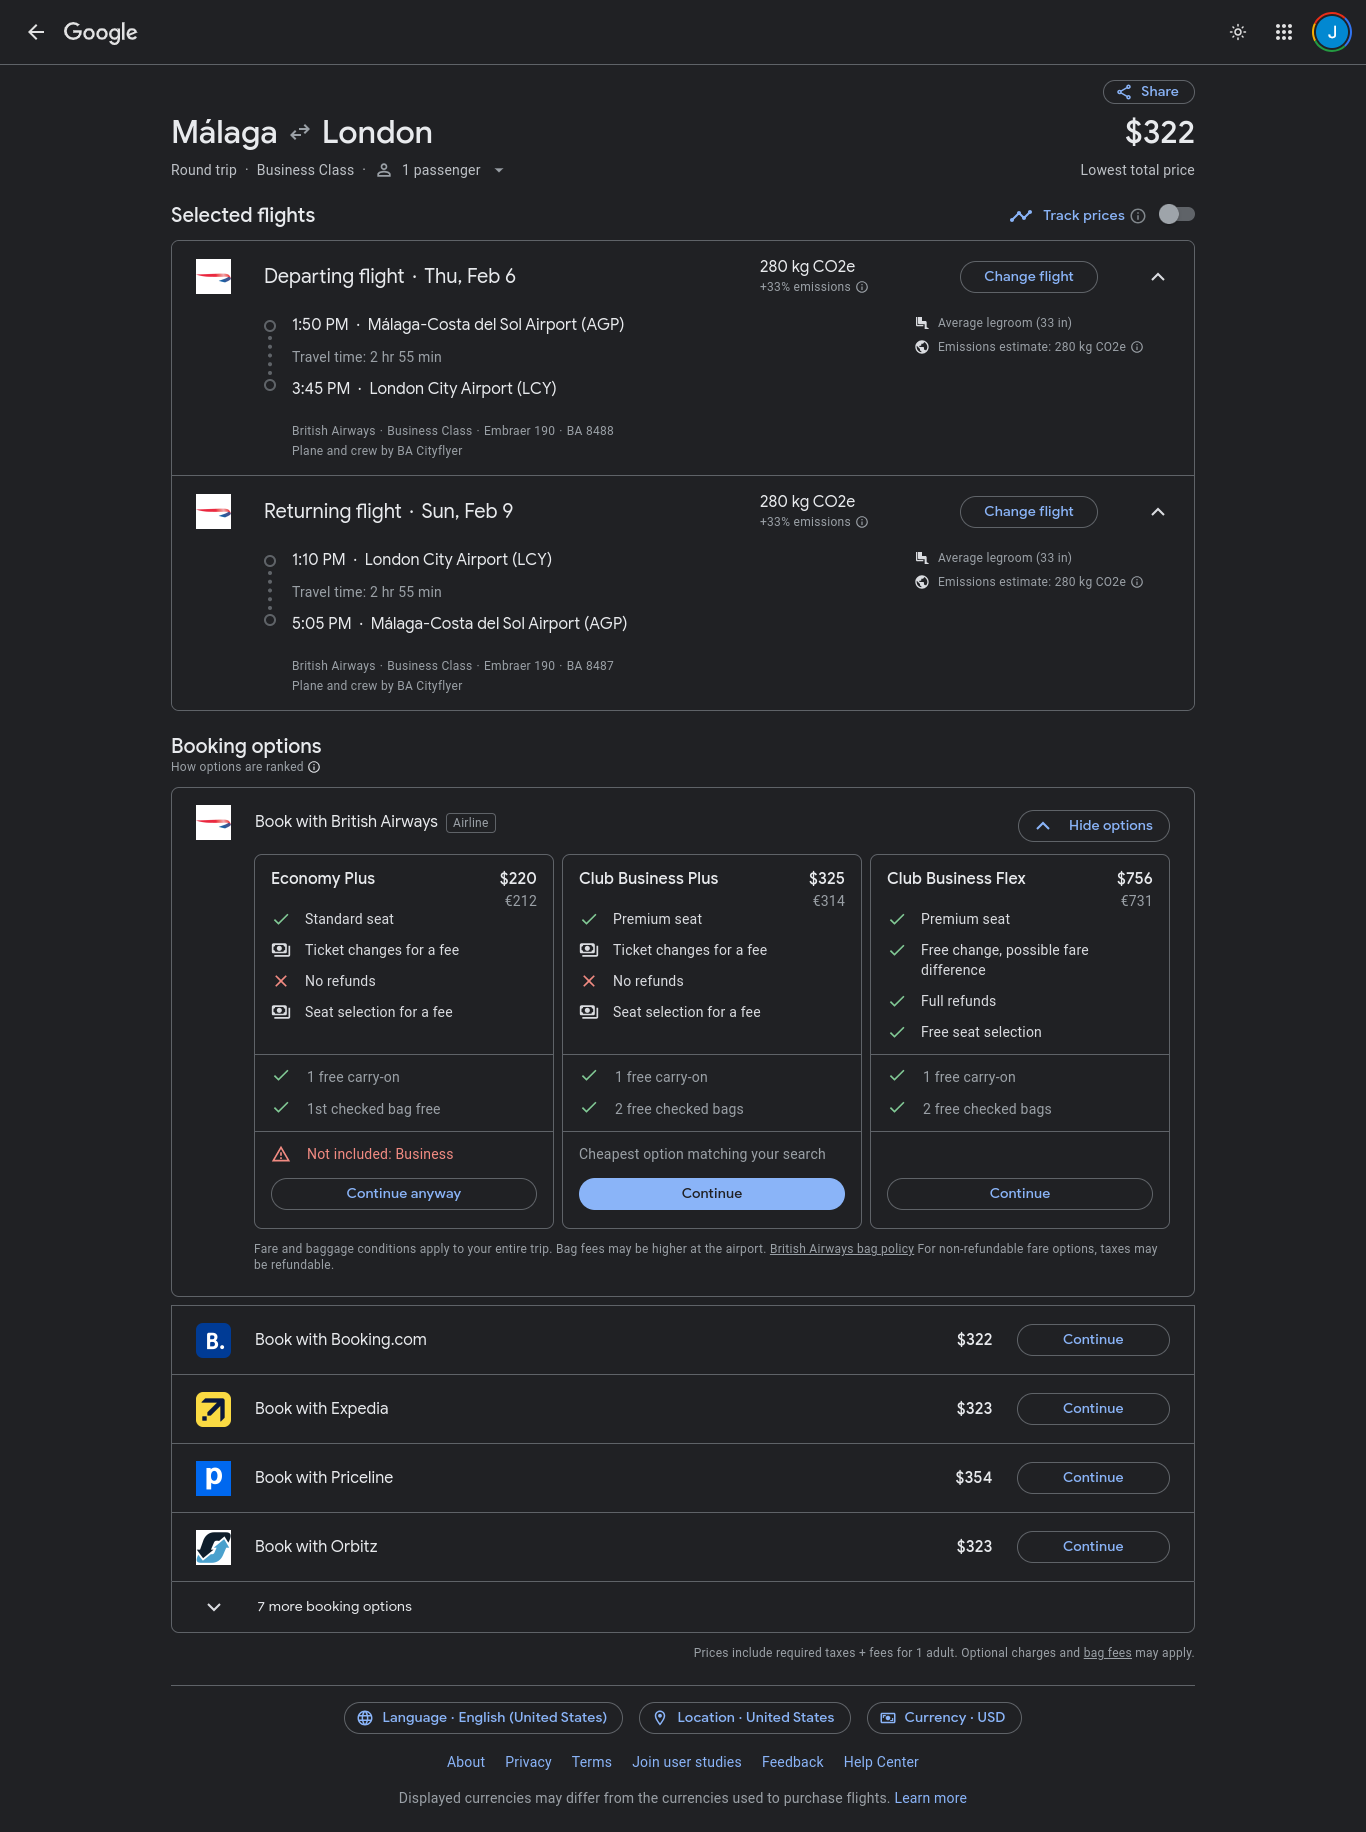Collapse the departing flight details
Screen dimensions: 1366x1832
pyautogui.click(x=1158, y=277)
